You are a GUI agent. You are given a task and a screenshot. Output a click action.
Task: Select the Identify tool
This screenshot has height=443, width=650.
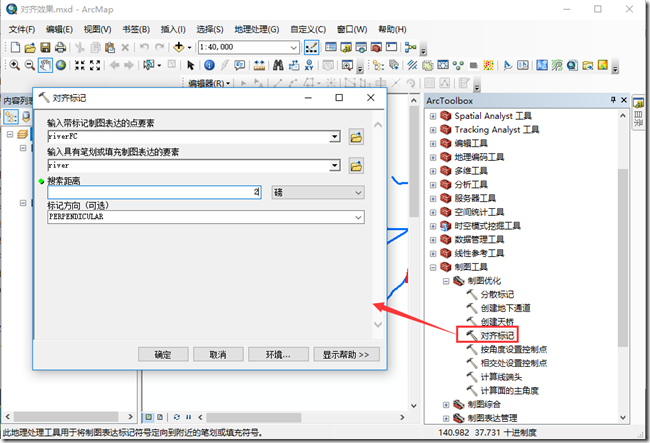[209, 65]
